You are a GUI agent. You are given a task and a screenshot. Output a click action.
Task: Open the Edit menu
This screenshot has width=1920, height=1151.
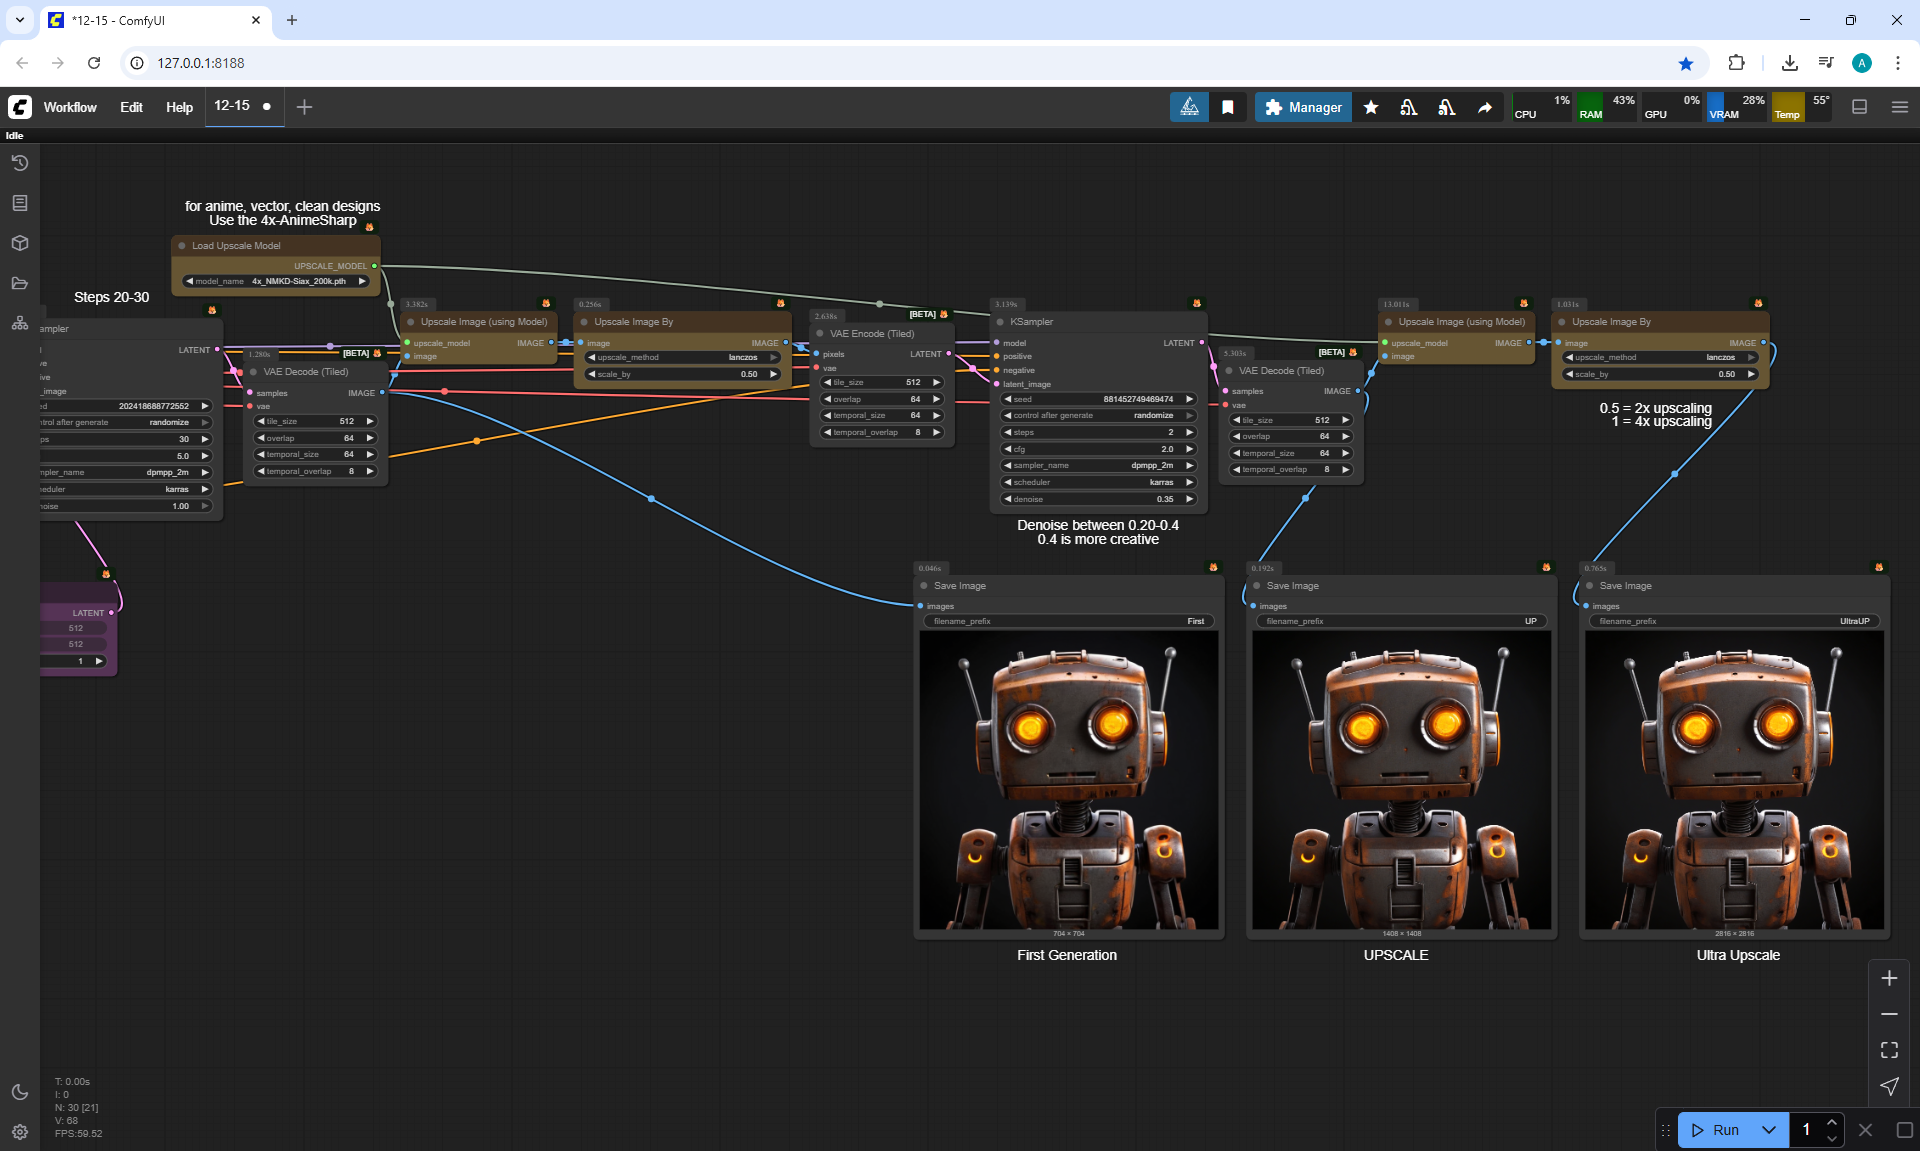[131, 107]
